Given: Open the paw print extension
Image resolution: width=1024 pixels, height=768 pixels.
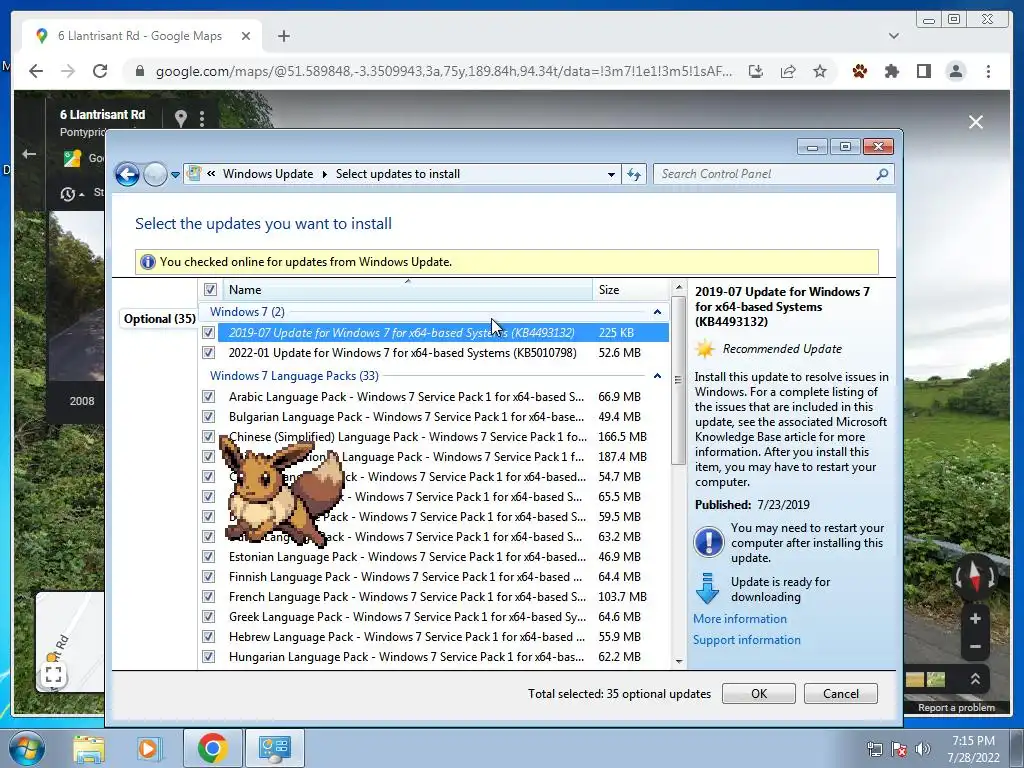Looking at the screenshot, I should tap(859, 71).
